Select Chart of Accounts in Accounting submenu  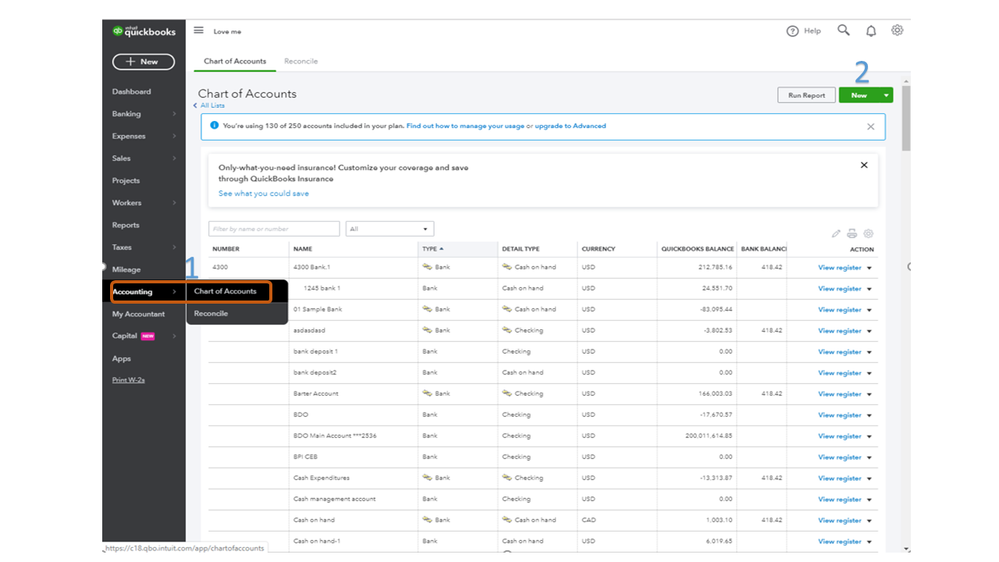point(226,292)
